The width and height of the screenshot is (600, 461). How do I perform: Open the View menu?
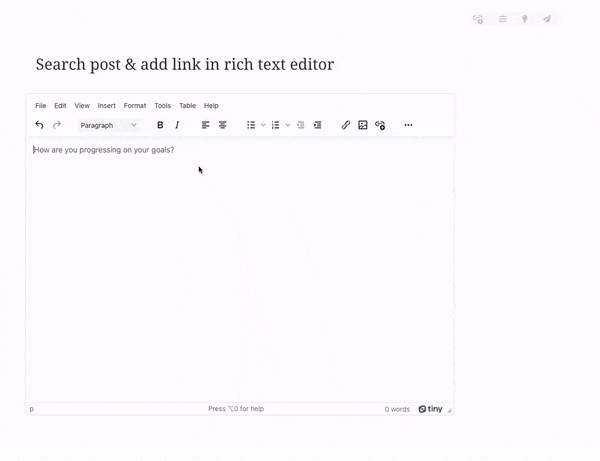[82, 106]
